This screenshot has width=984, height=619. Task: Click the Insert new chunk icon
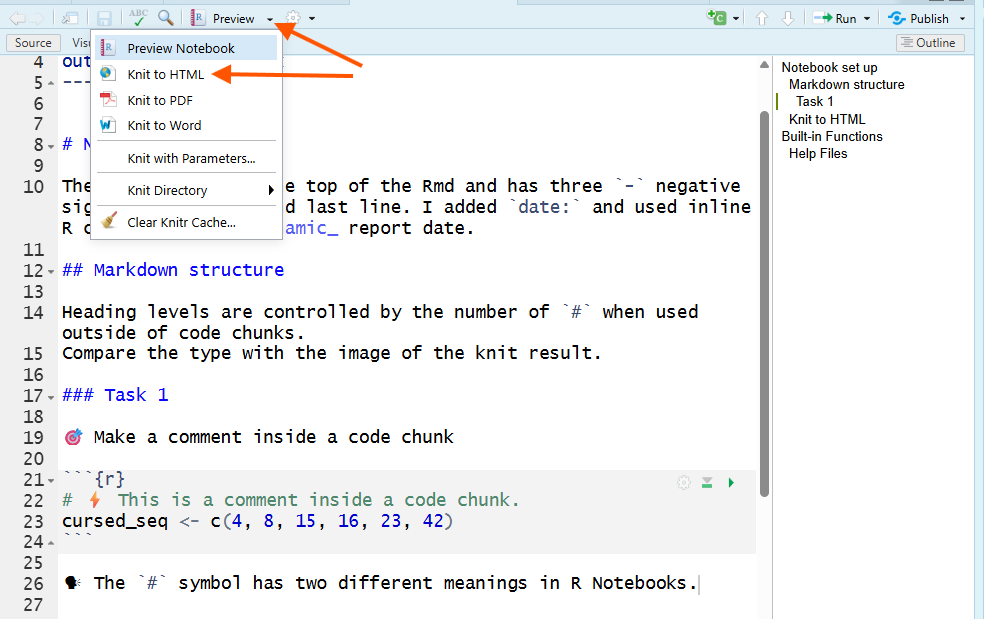(x=717, y=18)
